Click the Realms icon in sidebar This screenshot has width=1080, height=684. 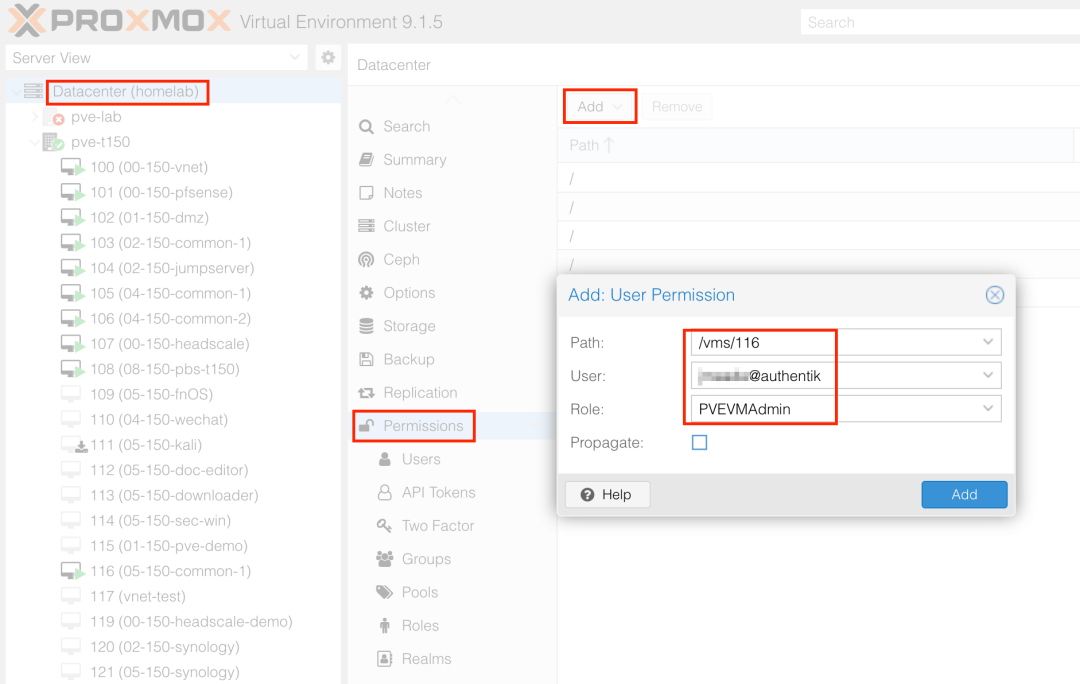click(x=384, y=659)
